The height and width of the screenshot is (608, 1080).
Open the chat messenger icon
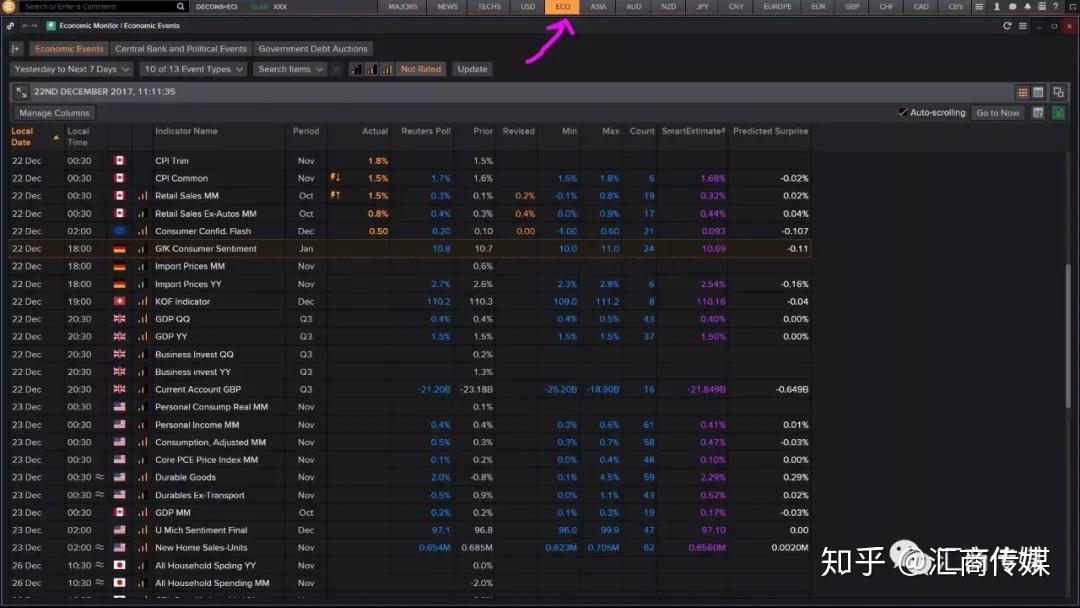pyautogui.click(x=1012, y=6)
